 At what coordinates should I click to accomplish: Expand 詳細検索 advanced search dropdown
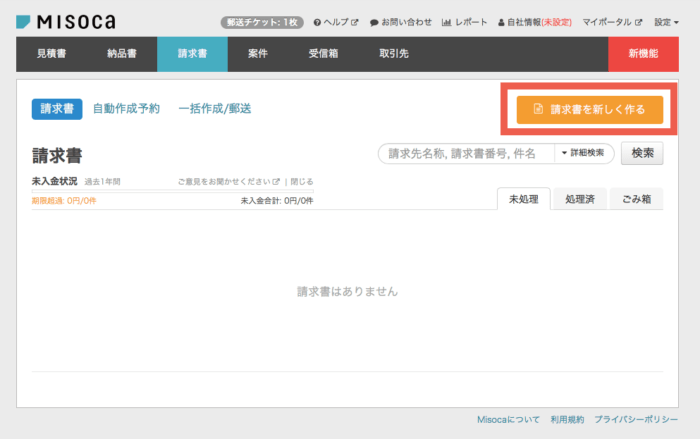(582, 153)
